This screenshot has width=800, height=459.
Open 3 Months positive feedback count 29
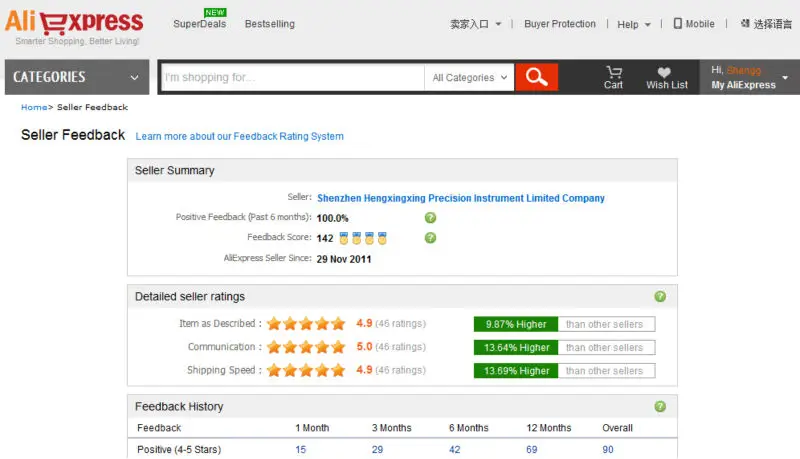click(x=377, y=449)
